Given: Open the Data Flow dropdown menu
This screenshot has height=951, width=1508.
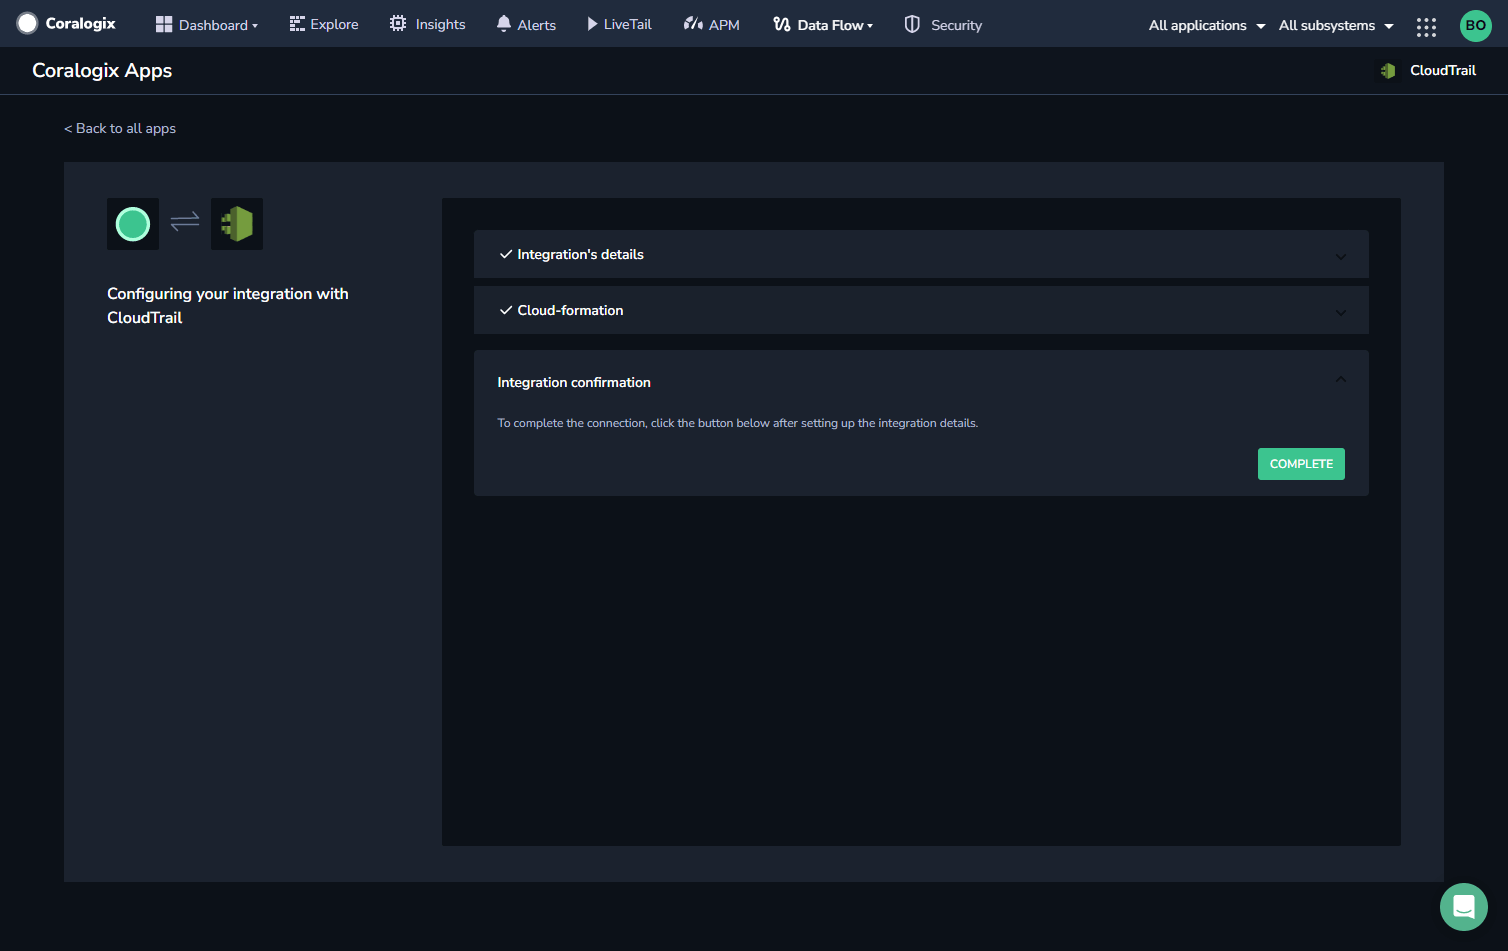Looking at the screenshot, I should tap(823, 24).
